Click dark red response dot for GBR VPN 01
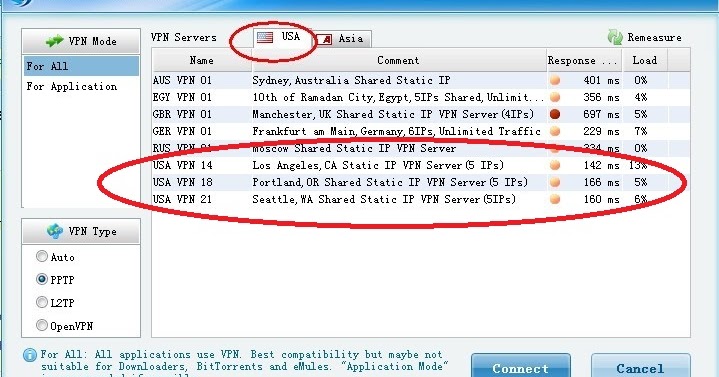719x377 pixels. 555,114
